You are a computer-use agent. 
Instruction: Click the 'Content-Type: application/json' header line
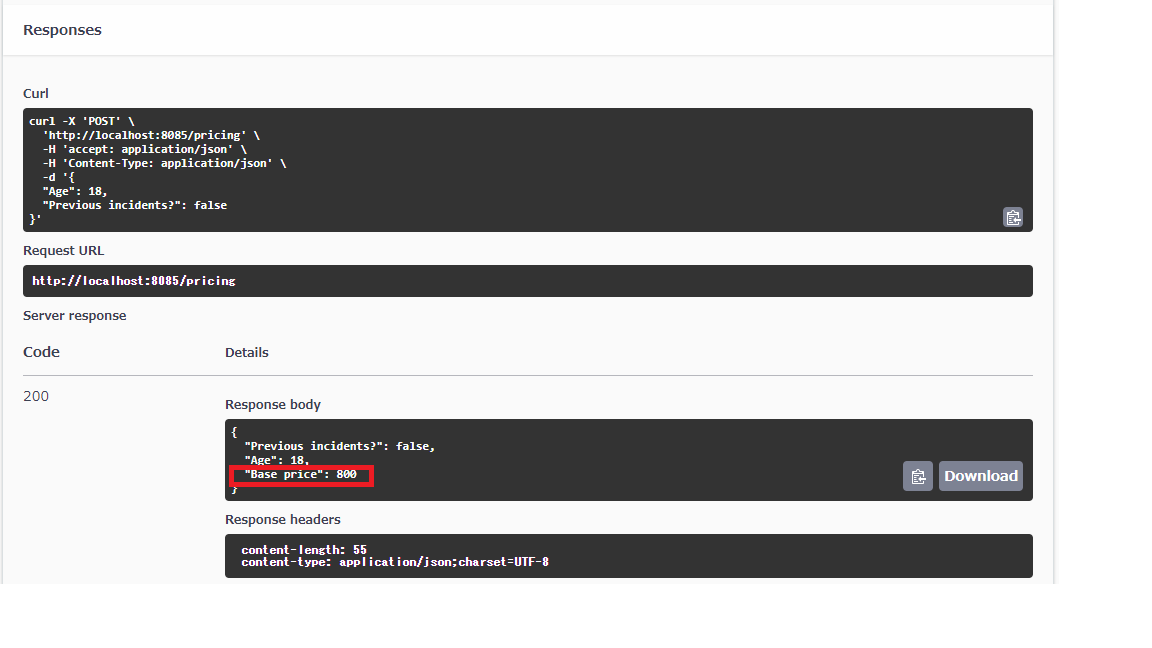tap(165, 163)
